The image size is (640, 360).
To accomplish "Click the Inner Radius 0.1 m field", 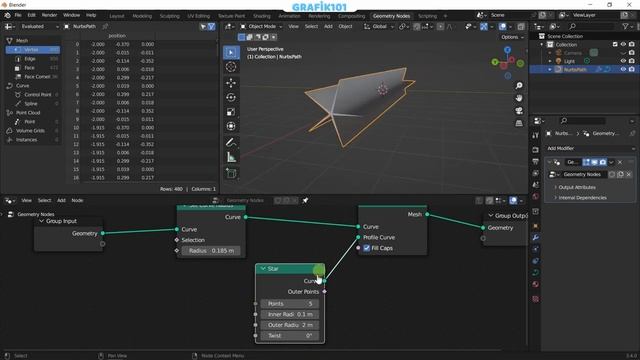I will click(x=289, y=314).
